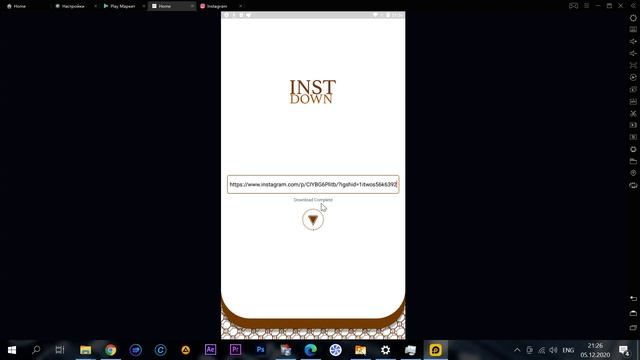Open Task View on the taskbar
The height and width of the screenshot is (360, 640).
[x=60, y=350]
